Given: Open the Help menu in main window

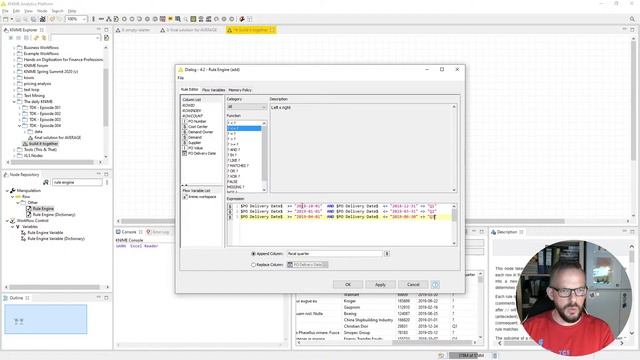Looking at the screenshot, I should click(72, 11).
